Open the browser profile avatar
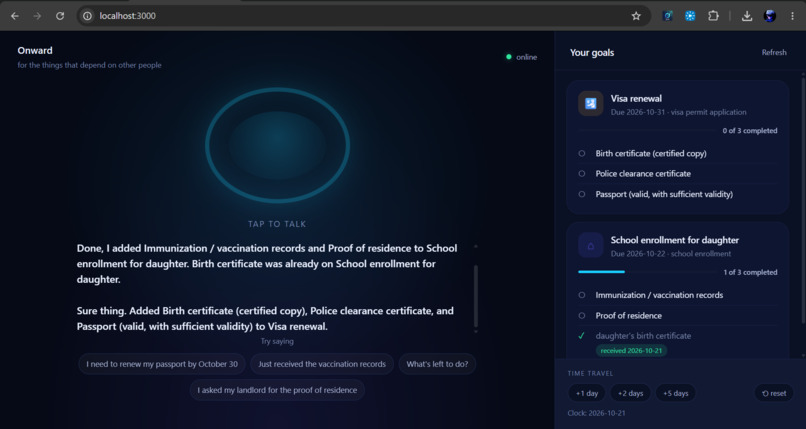 tap(770, 16)
